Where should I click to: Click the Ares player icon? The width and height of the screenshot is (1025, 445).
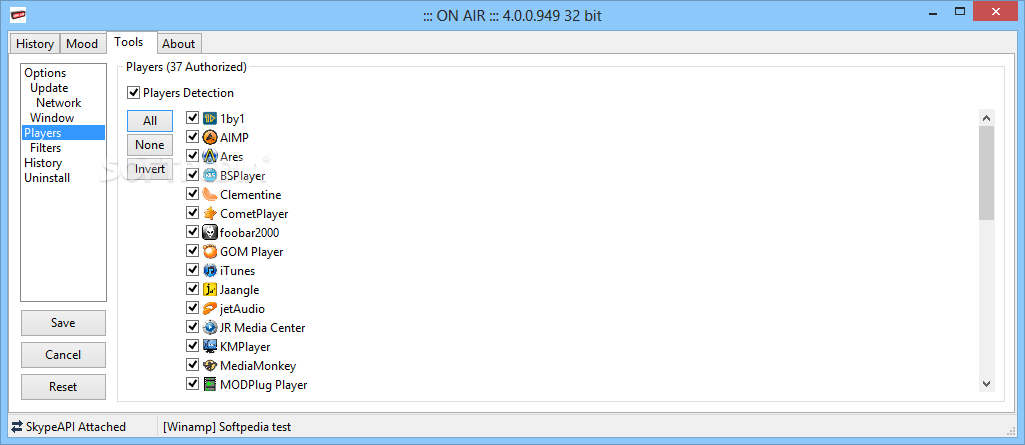(x=210, y=156)
